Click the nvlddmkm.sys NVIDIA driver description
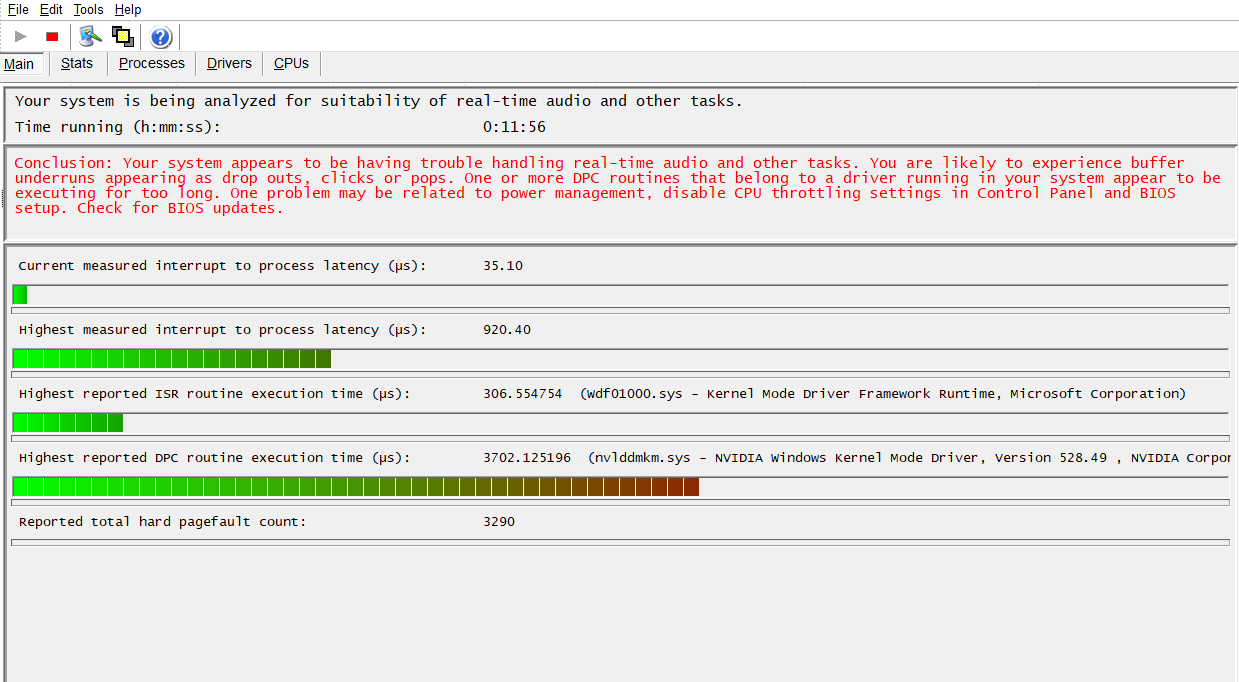The height and width of the screenshot is (682, 1239). coord(910,458)
